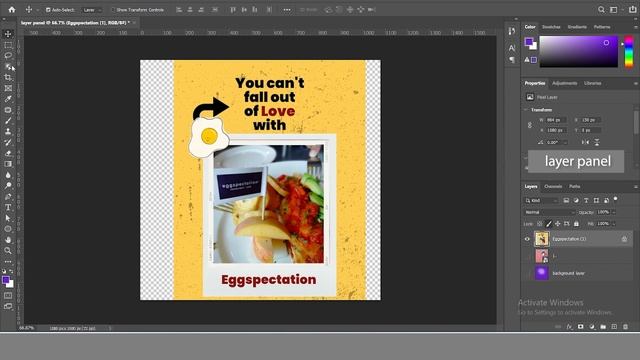The width and height of the screenshot is (640, 360).
Task: Toggle lock all padlock in Layers panel
Action: coord(576,224)
